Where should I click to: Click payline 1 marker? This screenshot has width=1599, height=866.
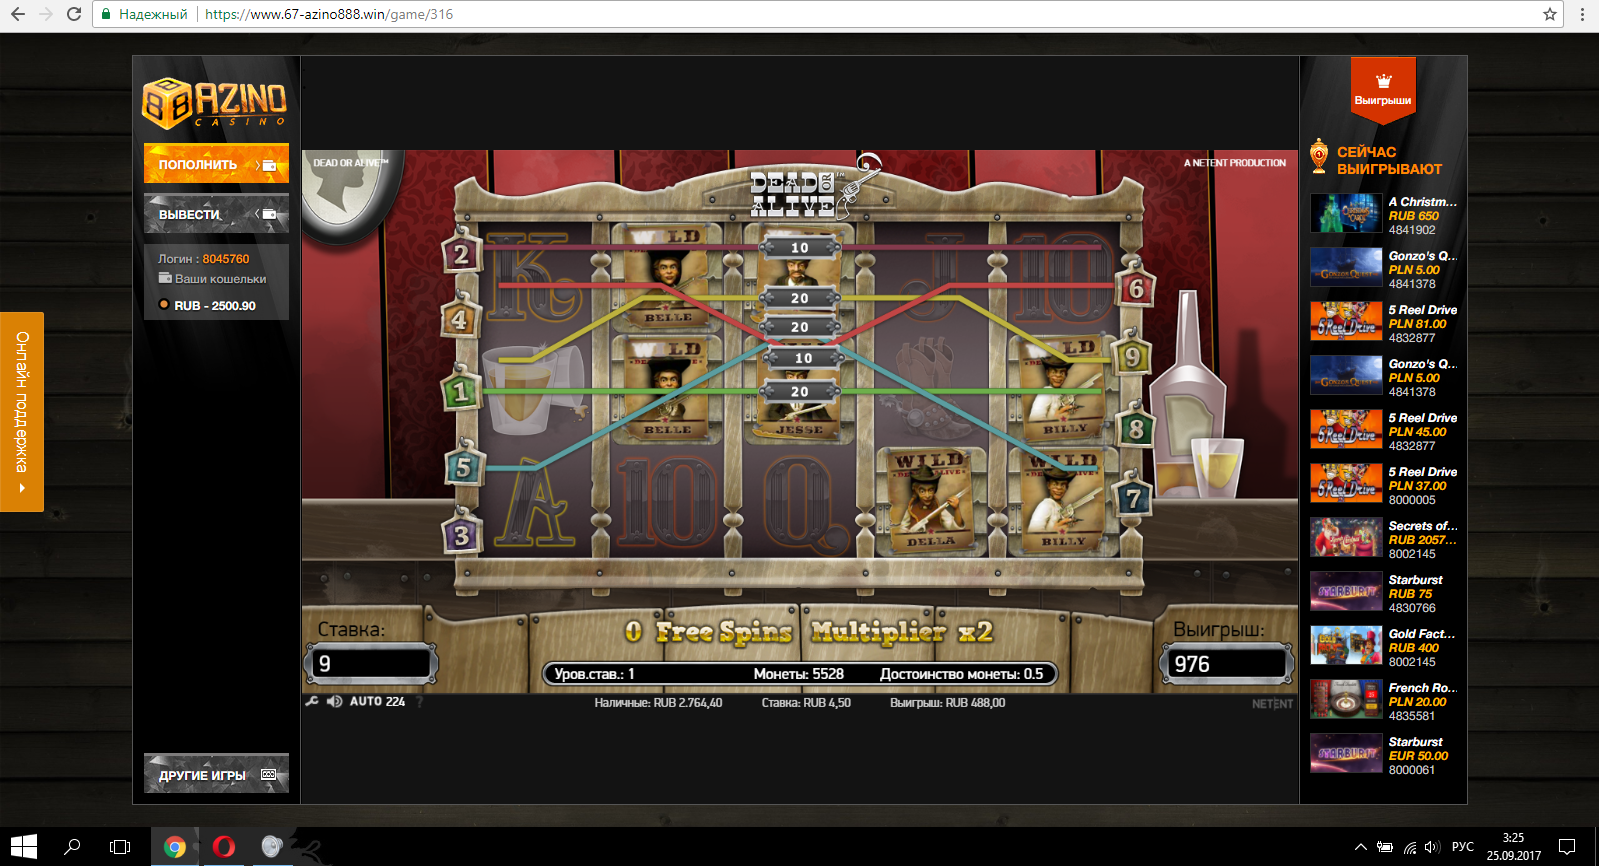click(x=461, y=391)
